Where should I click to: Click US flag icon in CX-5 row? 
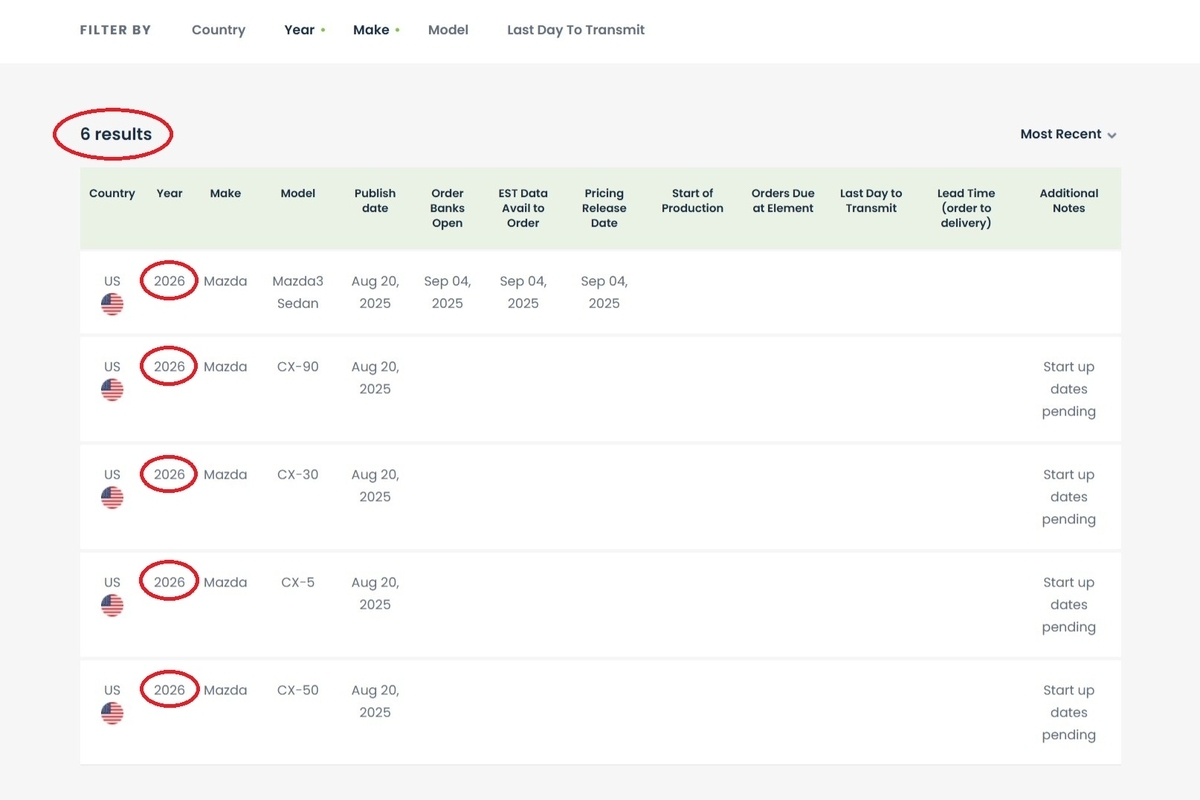(x=112, y=606)
